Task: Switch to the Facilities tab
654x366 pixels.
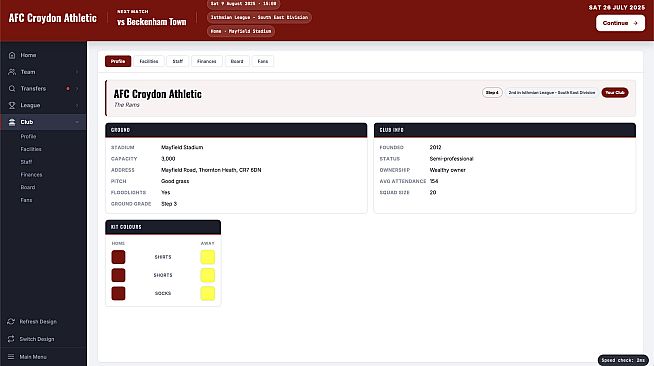Action: tap(149, 61)
